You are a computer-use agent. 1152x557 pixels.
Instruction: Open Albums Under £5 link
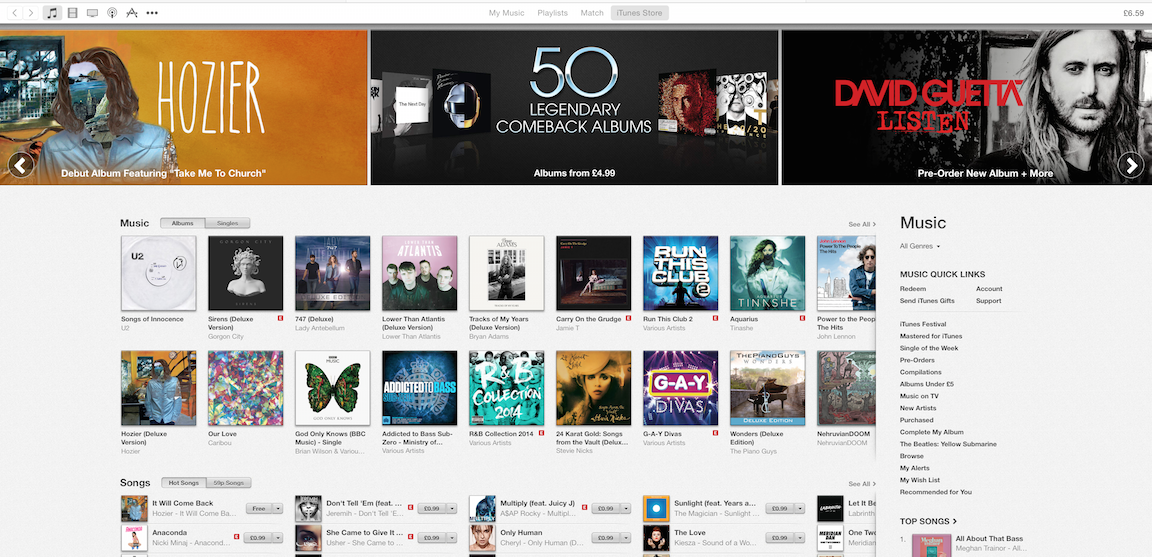coord(924,384)
